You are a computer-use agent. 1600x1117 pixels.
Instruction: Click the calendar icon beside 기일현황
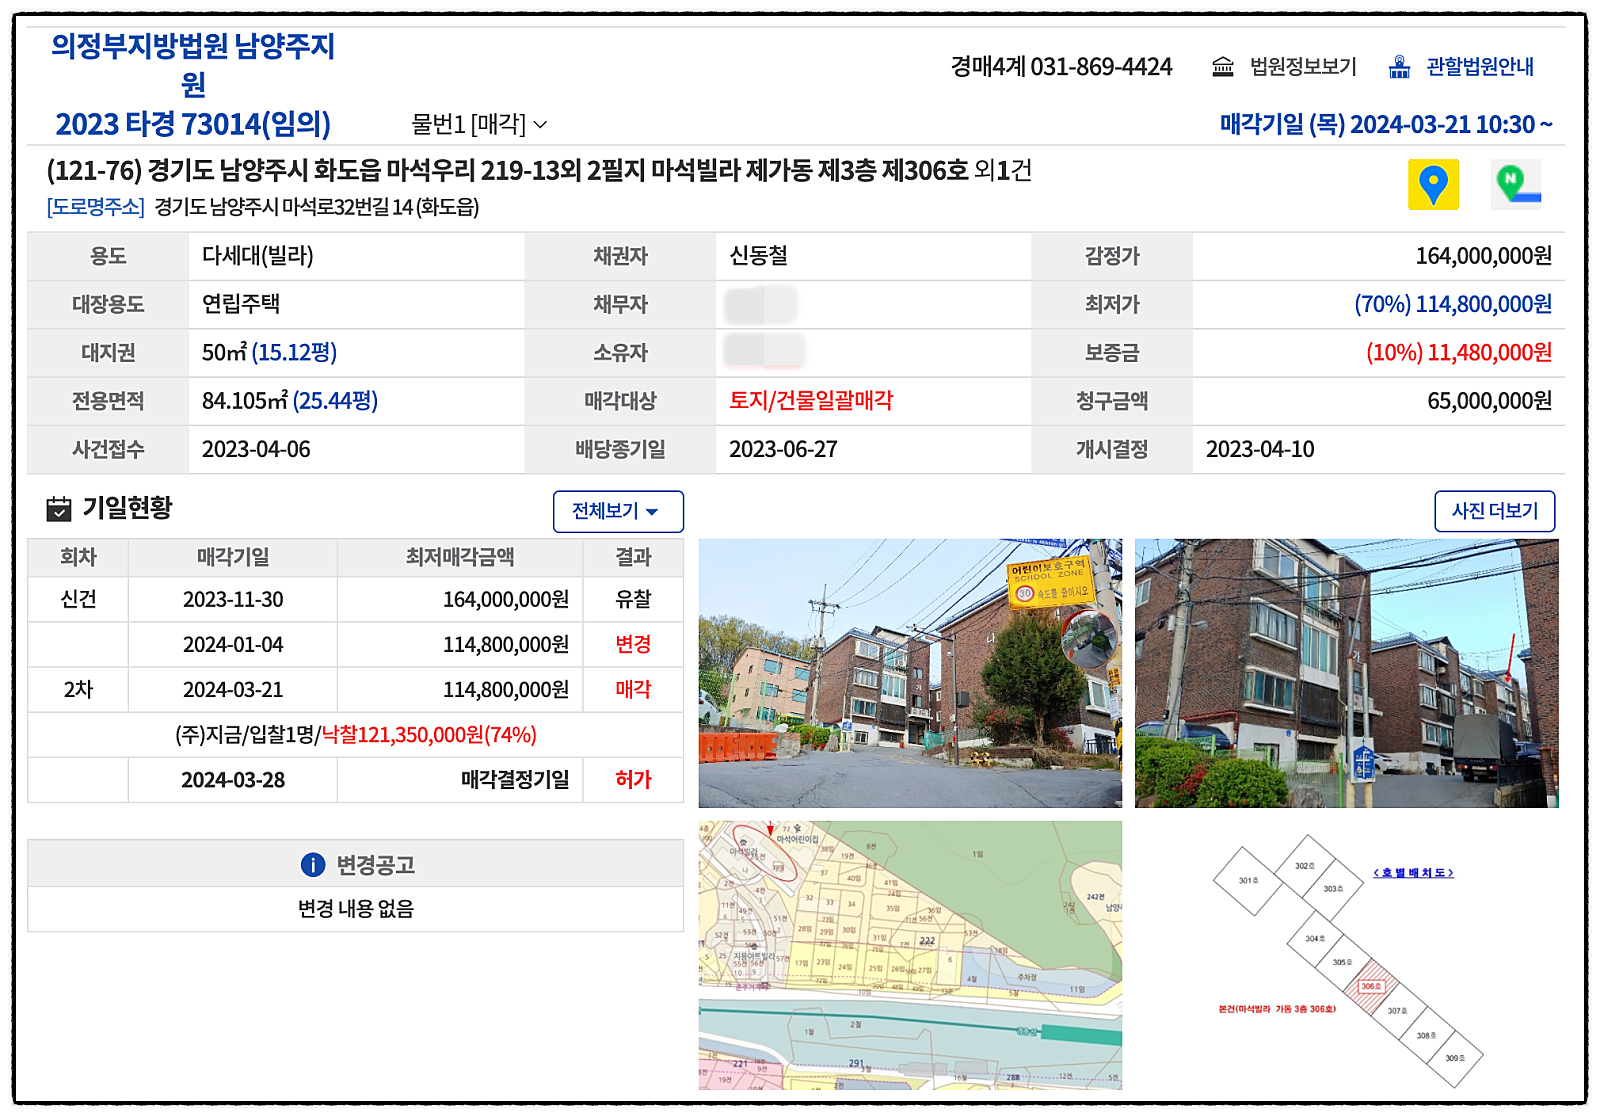pyautogui.click(x=59, y=509)
